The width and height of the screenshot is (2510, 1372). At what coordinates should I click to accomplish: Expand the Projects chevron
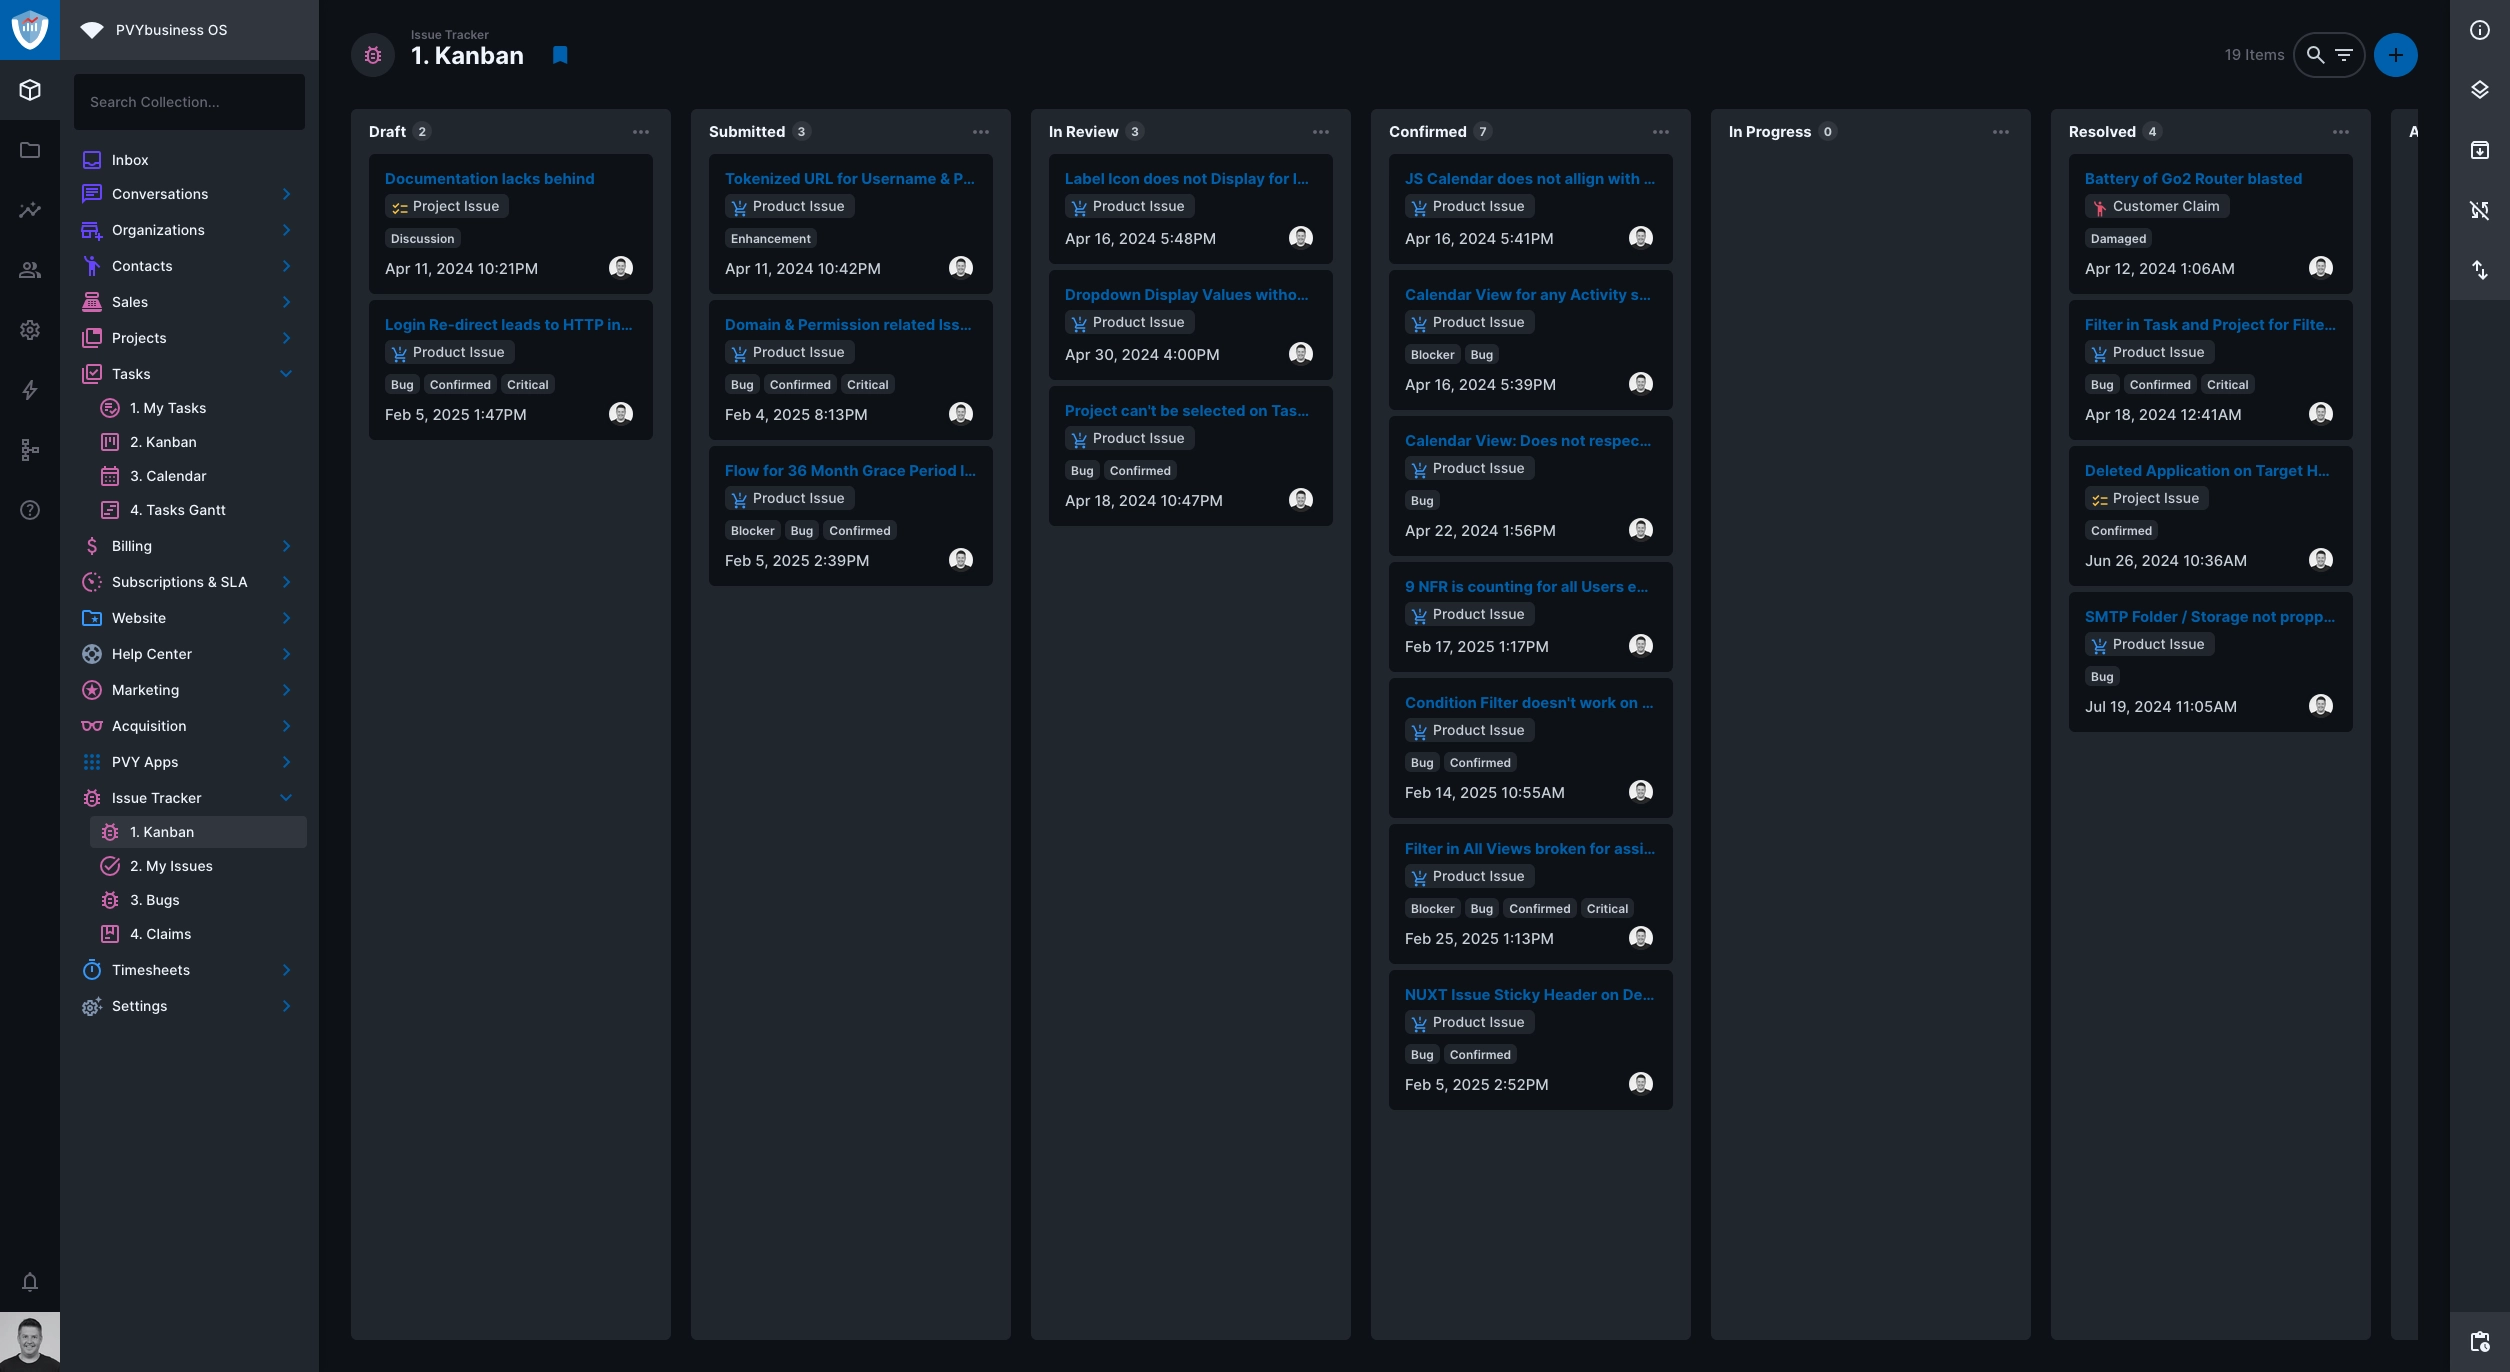tap(286, 338)
